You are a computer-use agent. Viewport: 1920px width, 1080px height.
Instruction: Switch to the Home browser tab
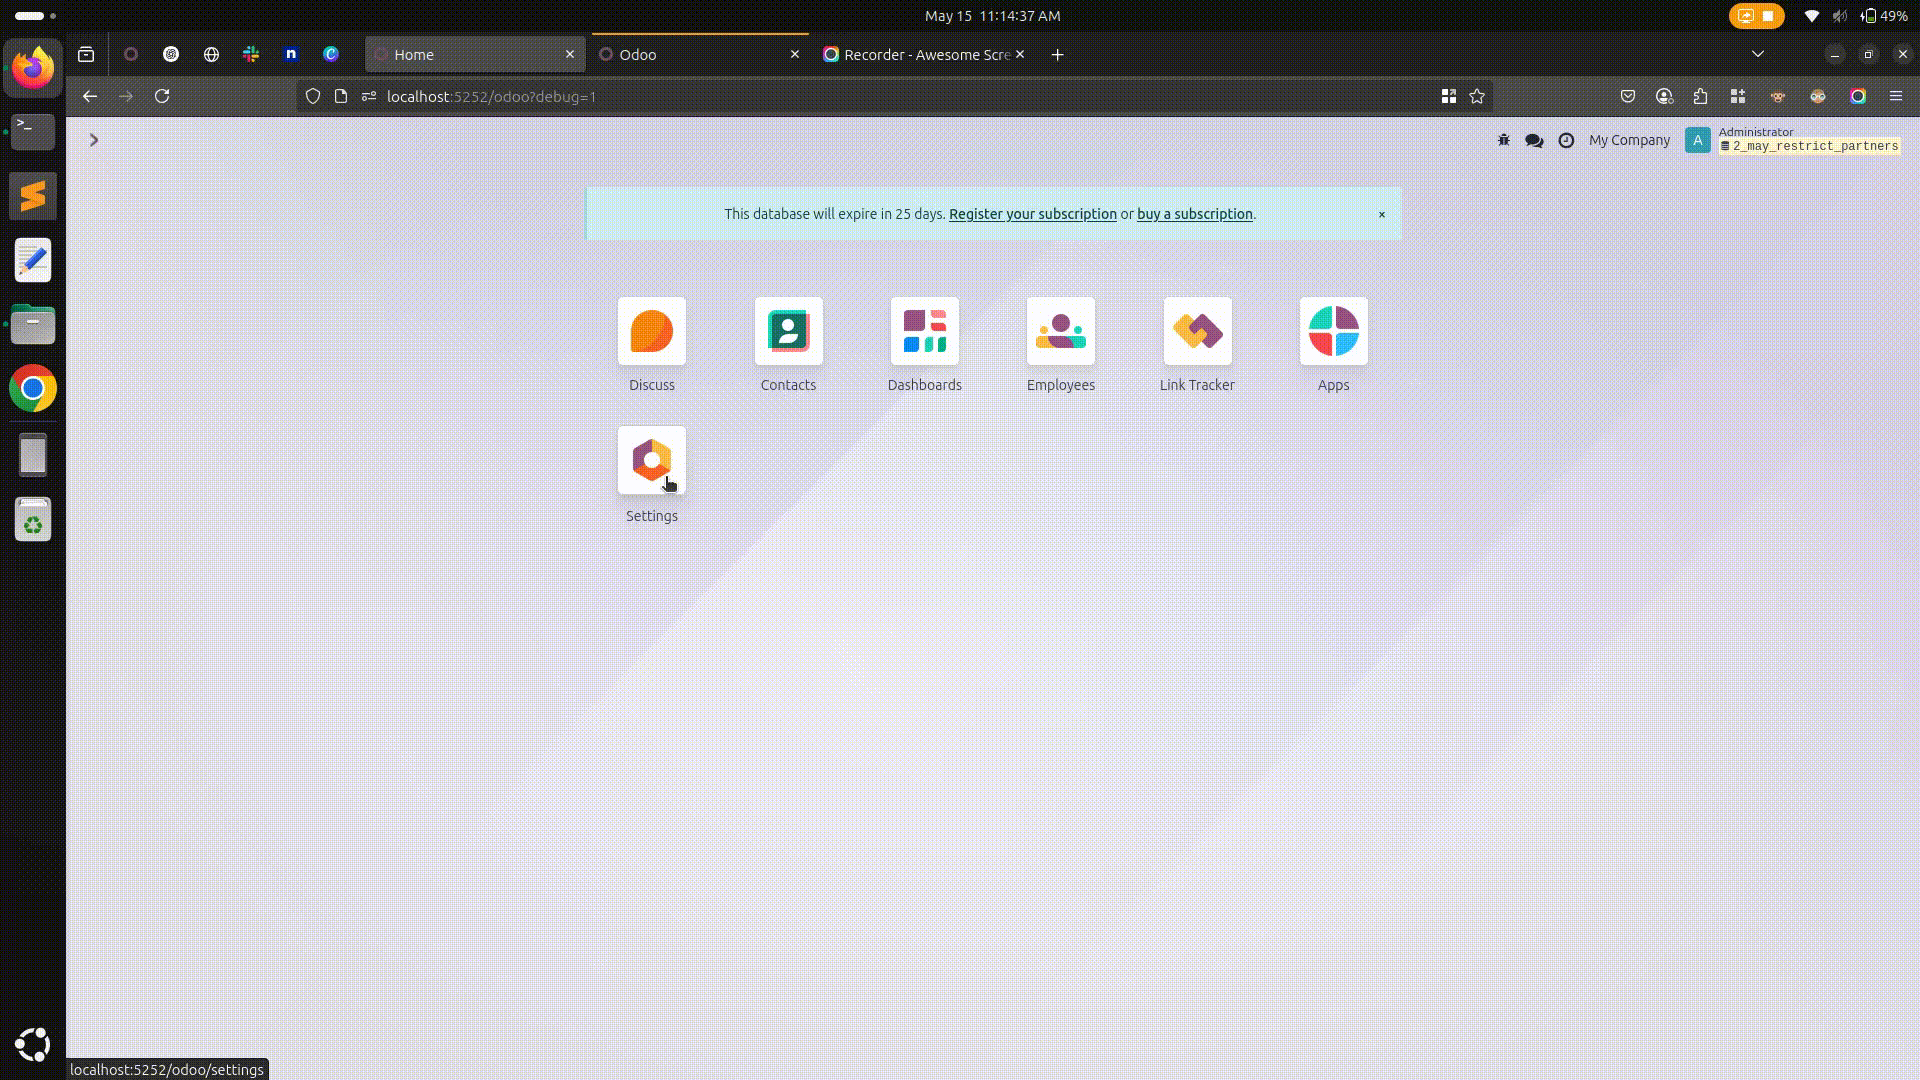474,54
